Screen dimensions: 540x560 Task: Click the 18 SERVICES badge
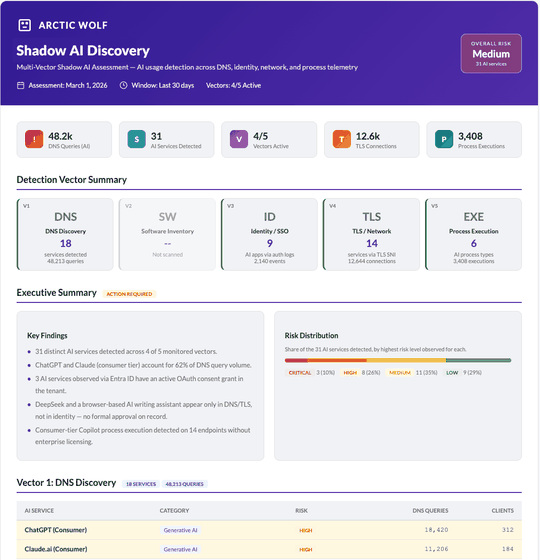(x=141, y=484)
